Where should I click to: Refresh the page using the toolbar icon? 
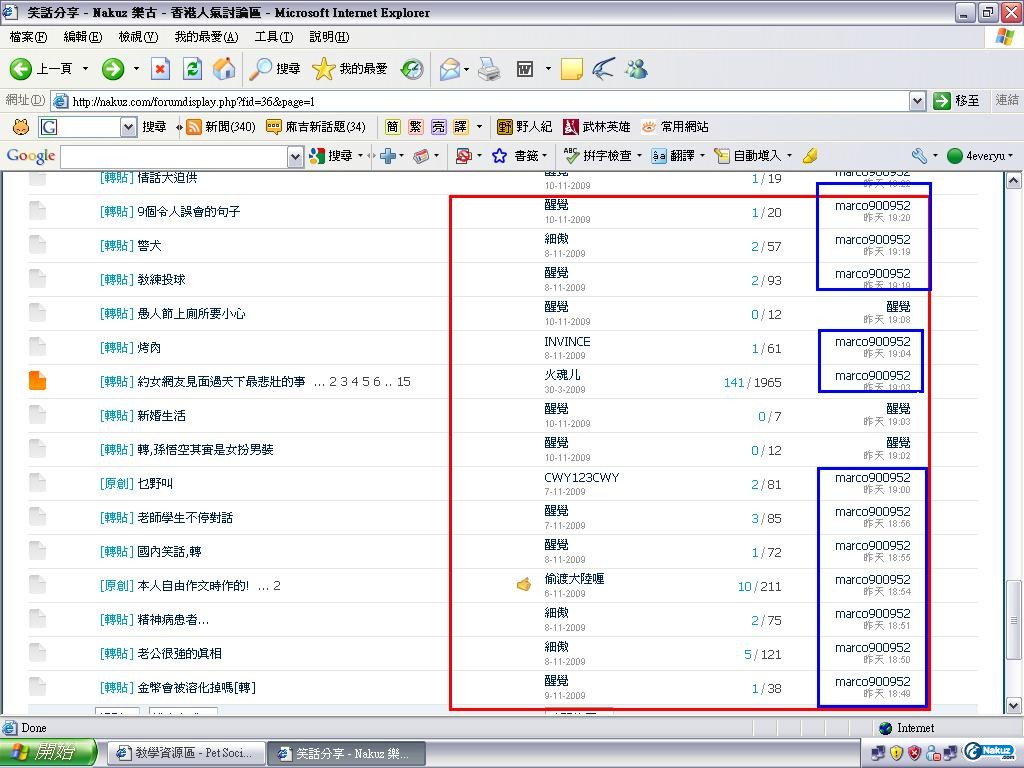pyautogui.click(x=192, y=69)
